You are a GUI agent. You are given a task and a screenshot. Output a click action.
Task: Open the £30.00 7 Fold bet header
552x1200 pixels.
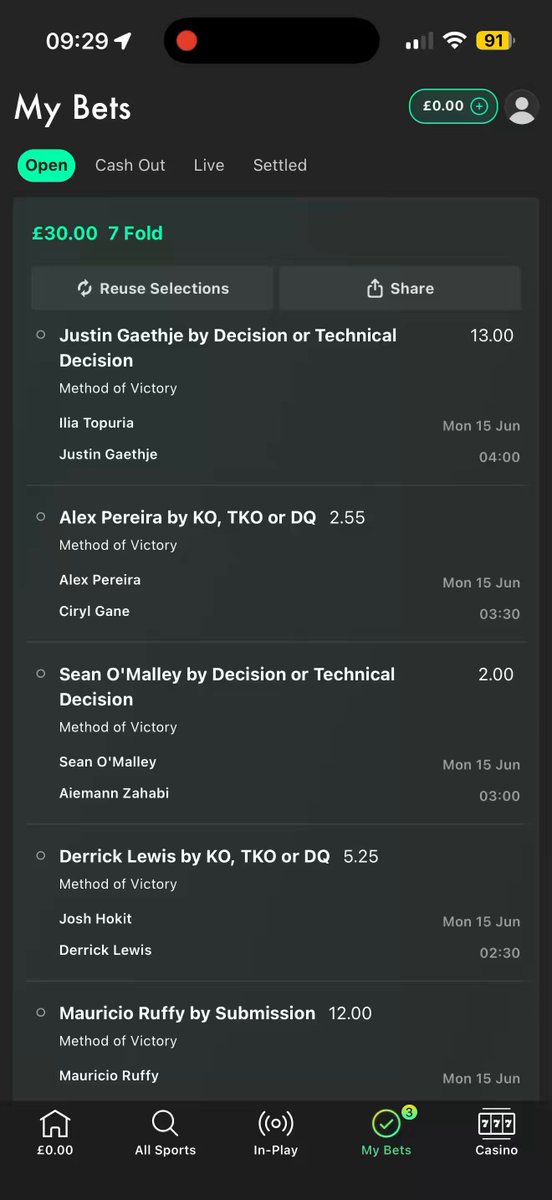97,233
